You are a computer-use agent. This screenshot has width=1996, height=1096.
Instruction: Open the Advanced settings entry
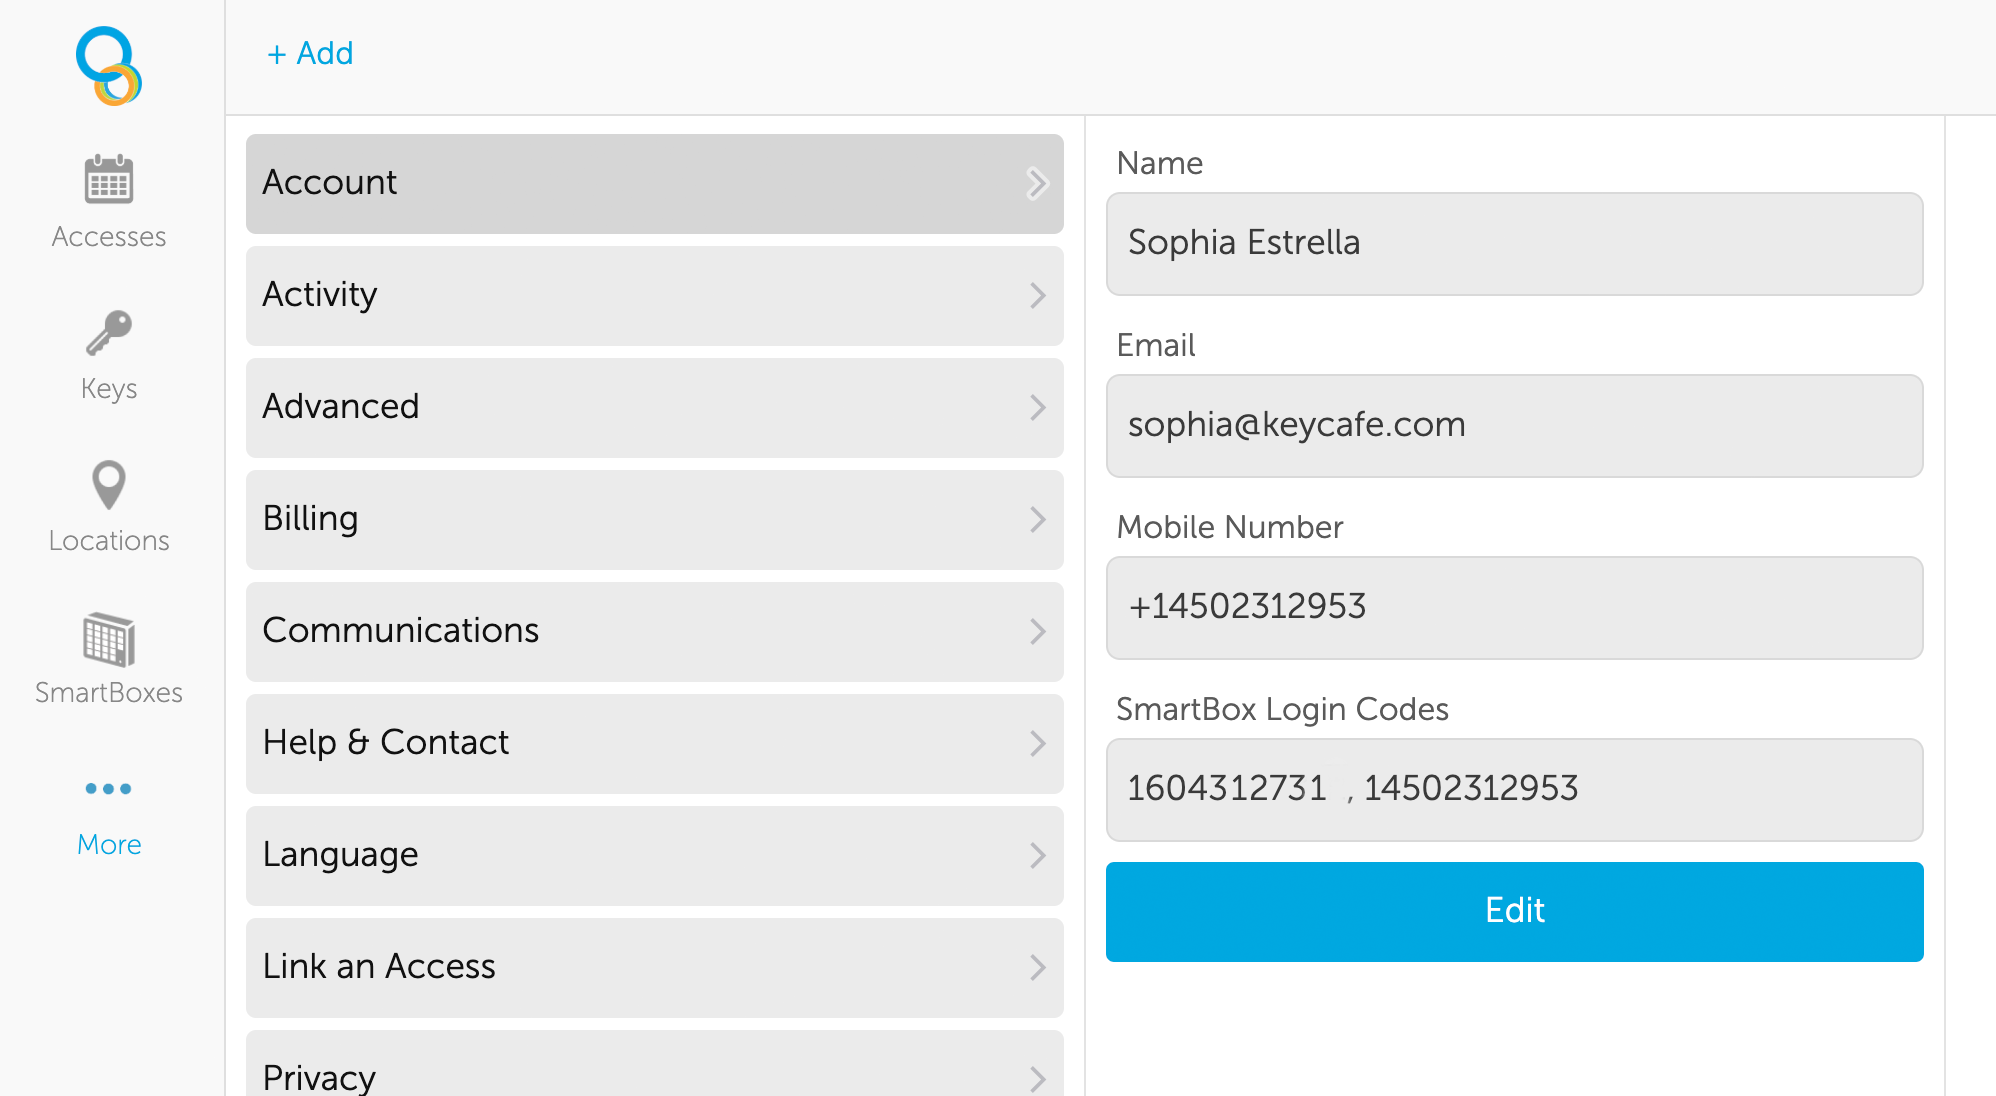tap(653, 408)
